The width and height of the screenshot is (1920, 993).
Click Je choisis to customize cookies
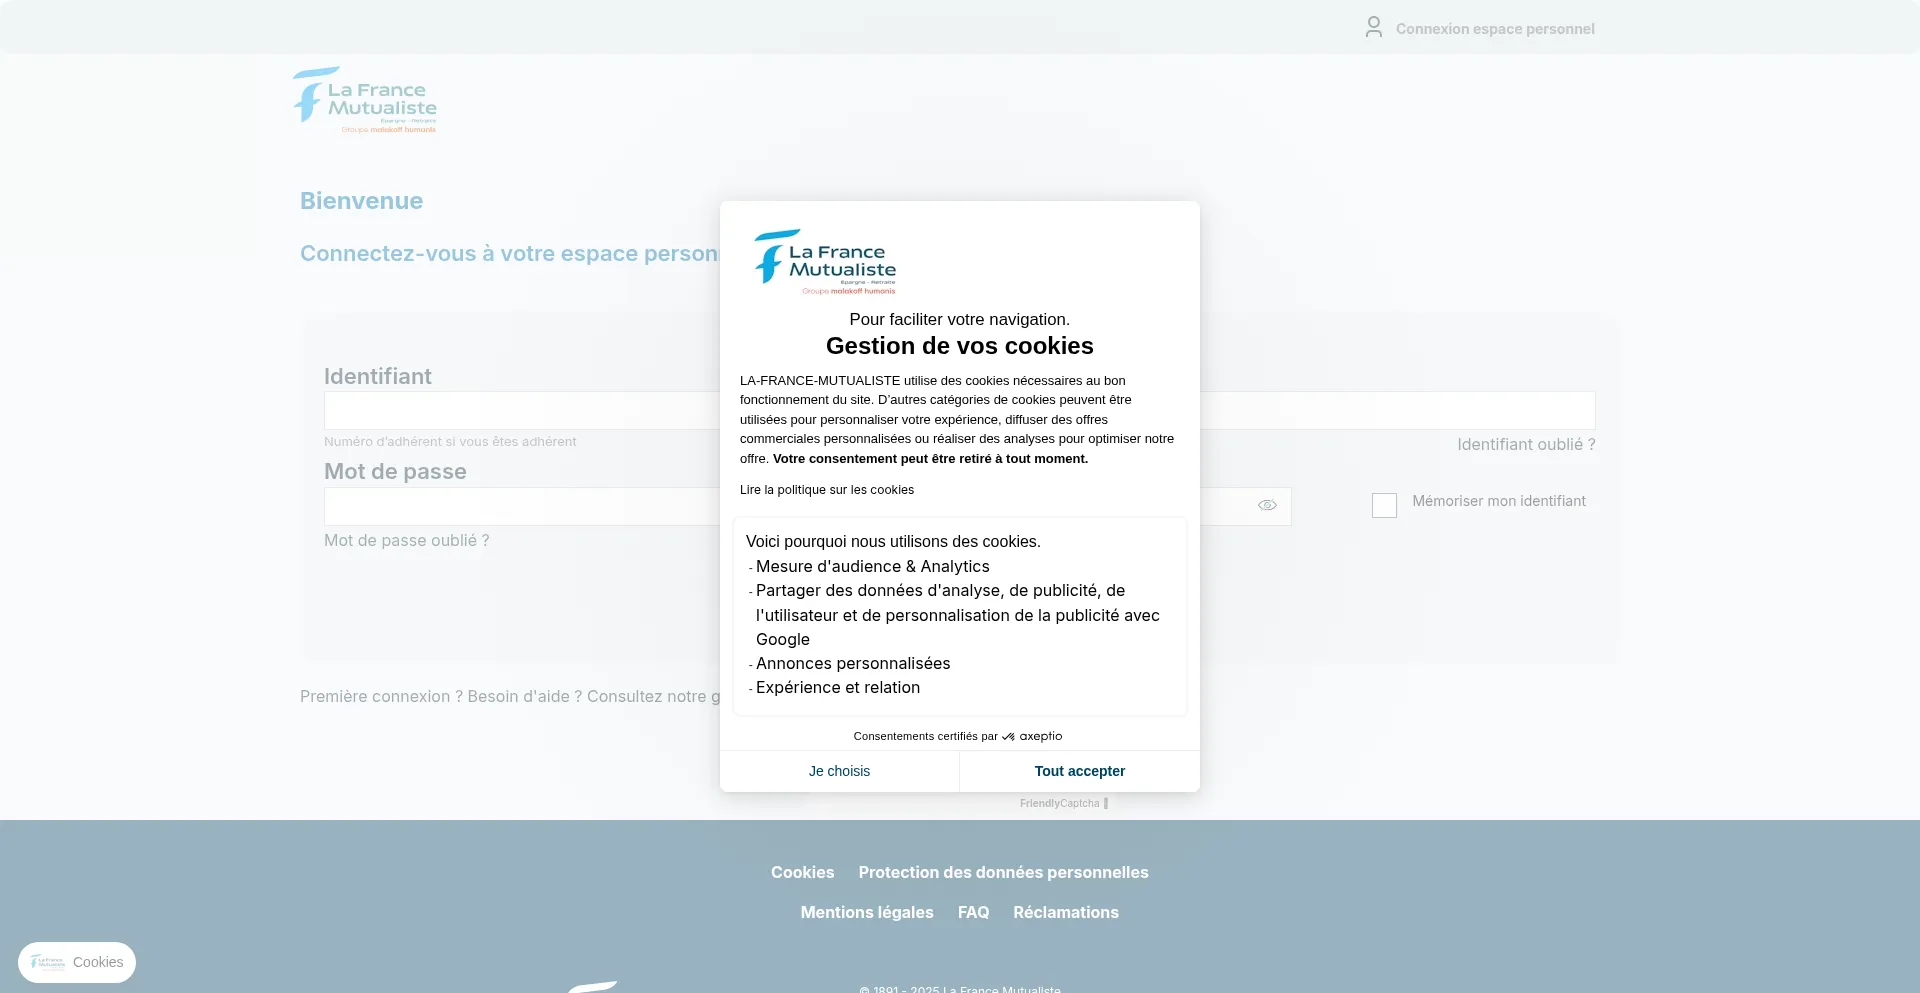(839, 771)
